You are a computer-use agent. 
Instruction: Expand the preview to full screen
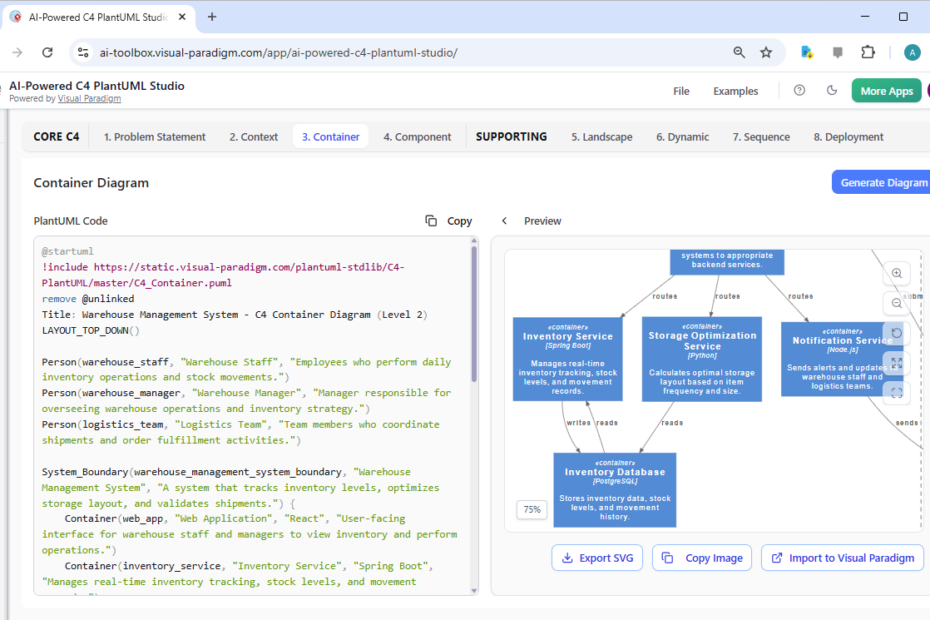pyautogui.click(x=897, y=363)
